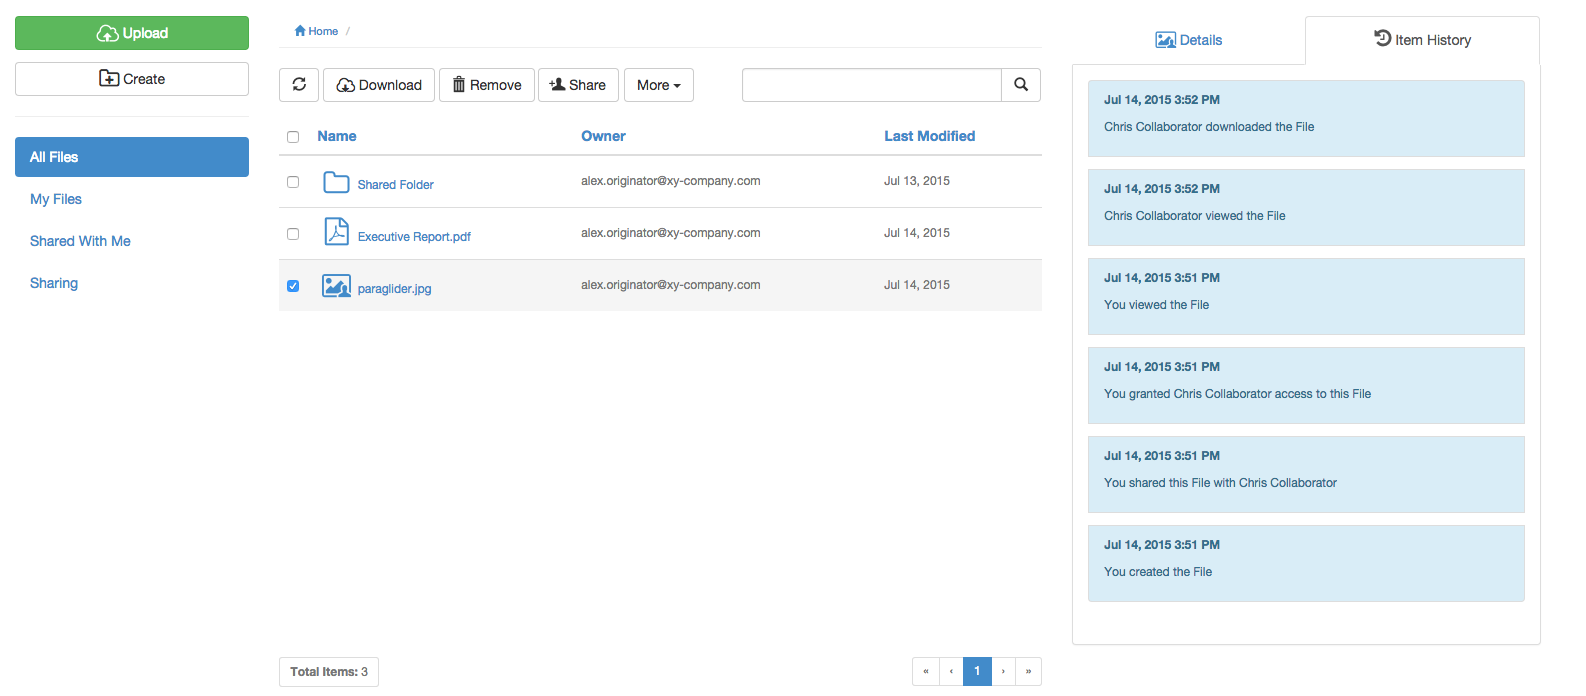1586x696 pixels.
Task: Switch to the Details tab
Action: pos(1188,40)
